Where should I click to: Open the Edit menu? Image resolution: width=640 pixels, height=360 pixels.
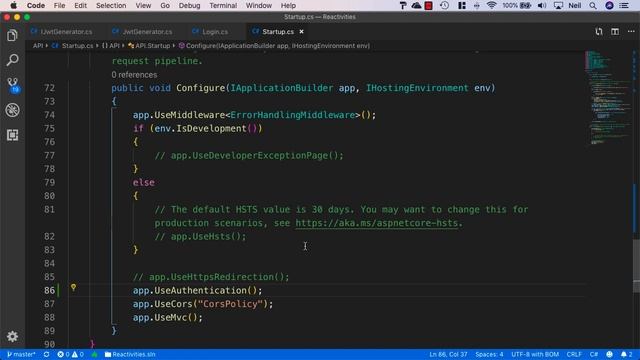80,5
